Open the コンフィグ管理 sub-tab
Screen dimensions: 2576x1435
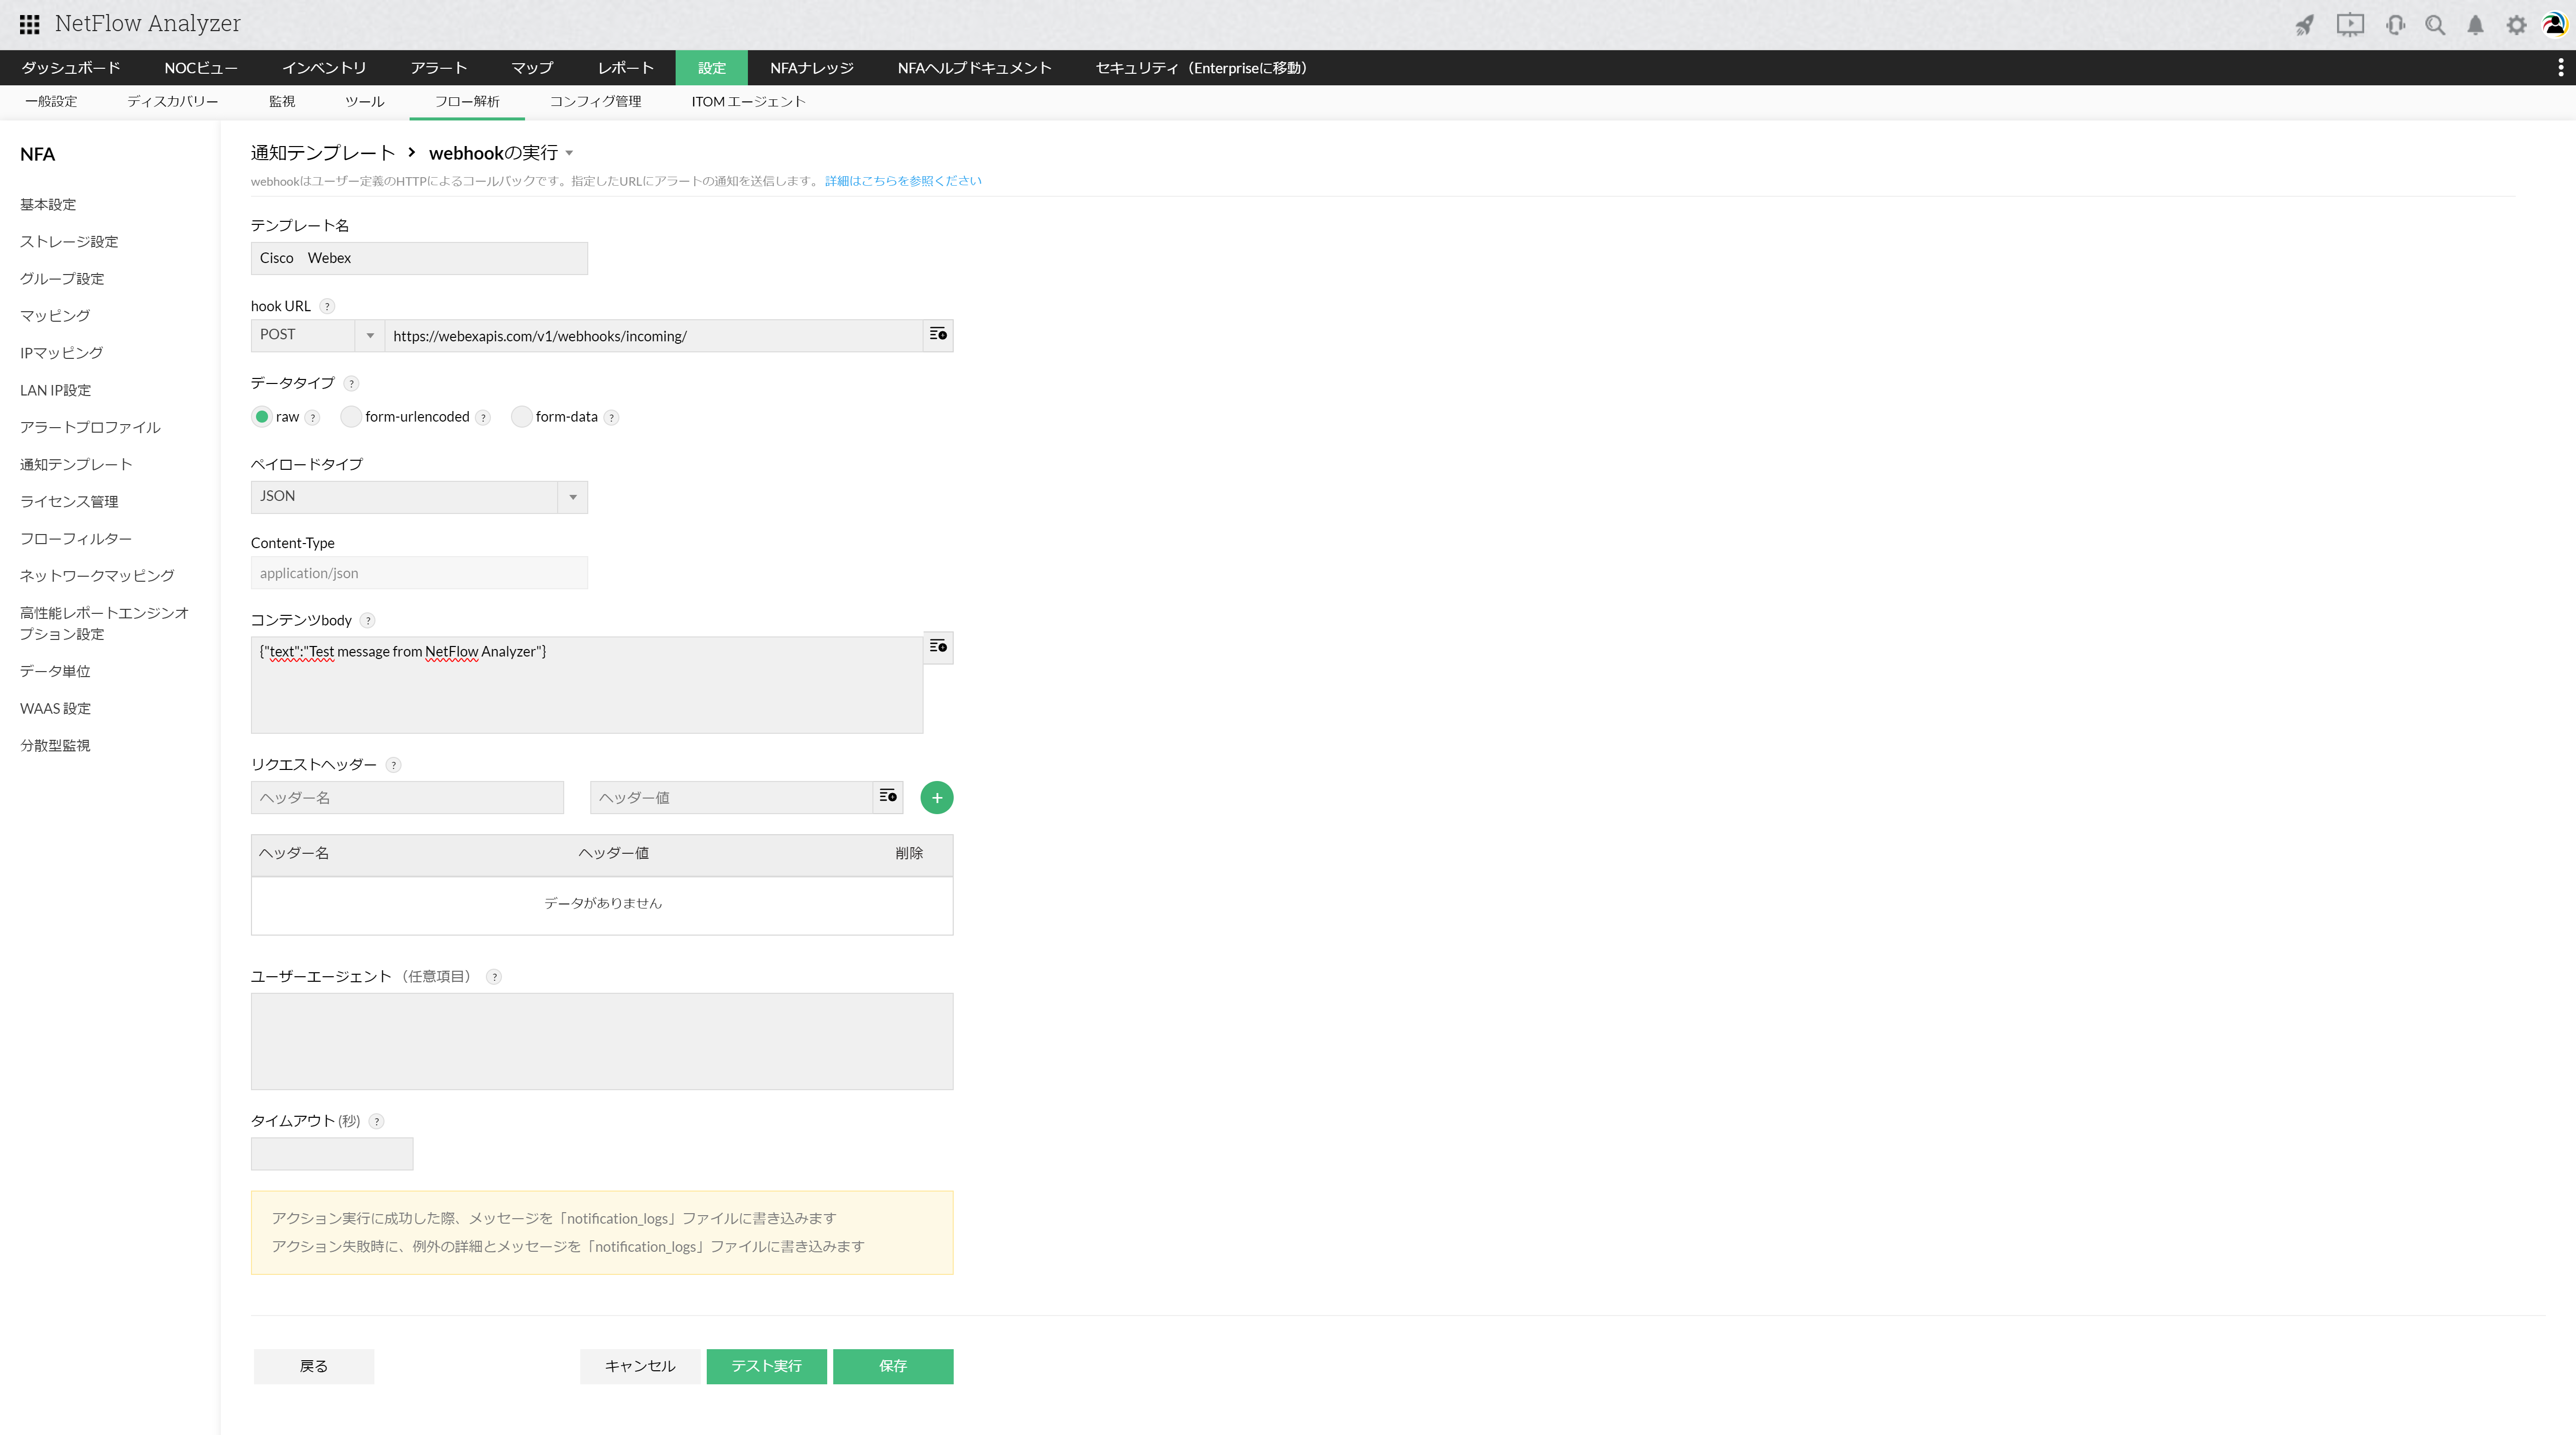[x=595, y=102]
